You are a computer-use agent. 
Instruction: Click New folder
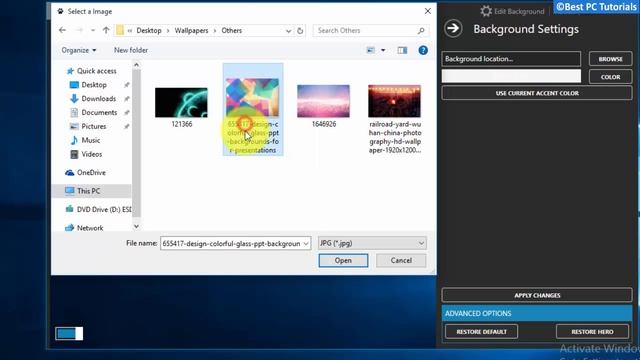(x=131, y=50)
